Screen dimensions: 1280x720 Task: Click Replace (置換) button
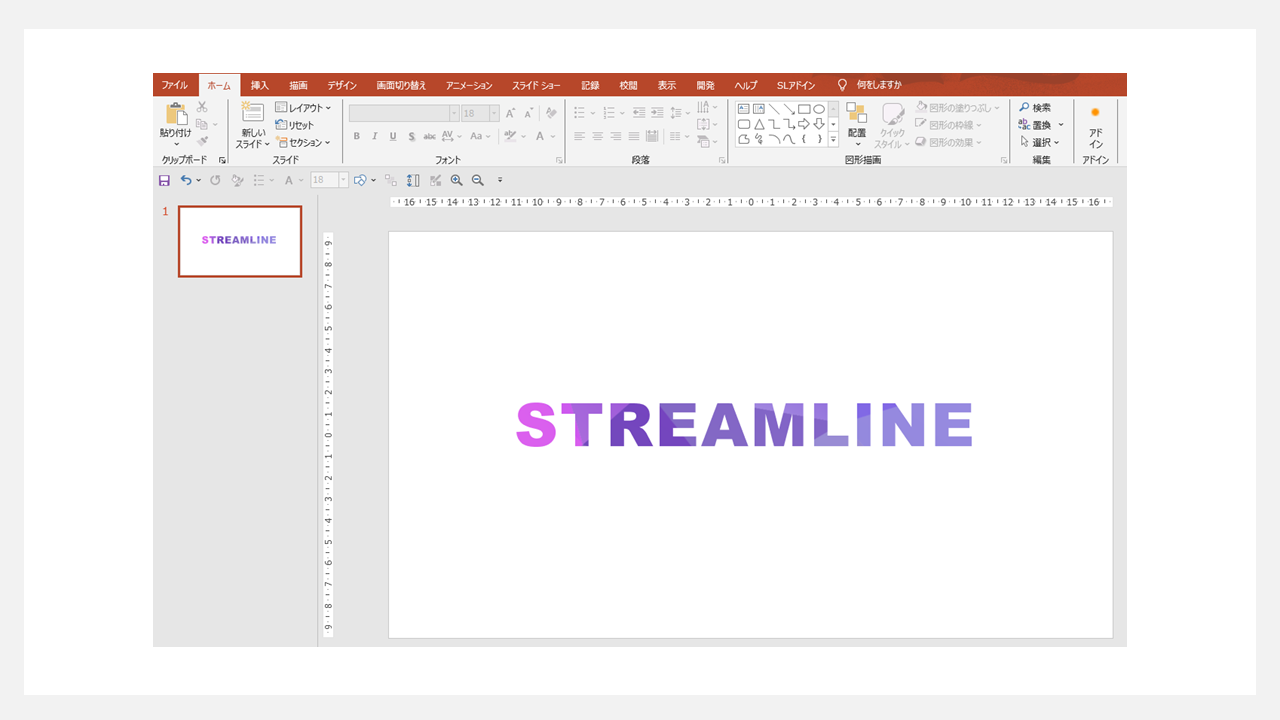[x=1035, y=125]
